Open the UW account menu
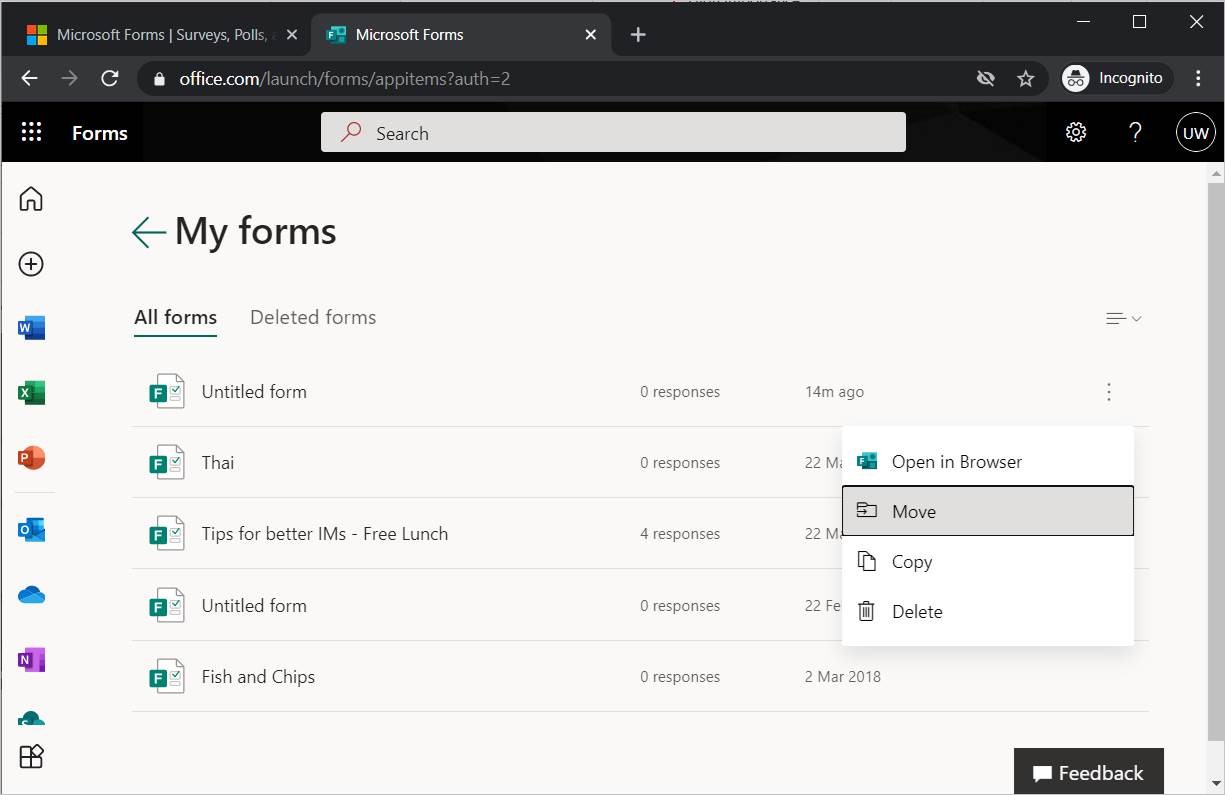The image size is (1225, 795). pos(1195,133)
